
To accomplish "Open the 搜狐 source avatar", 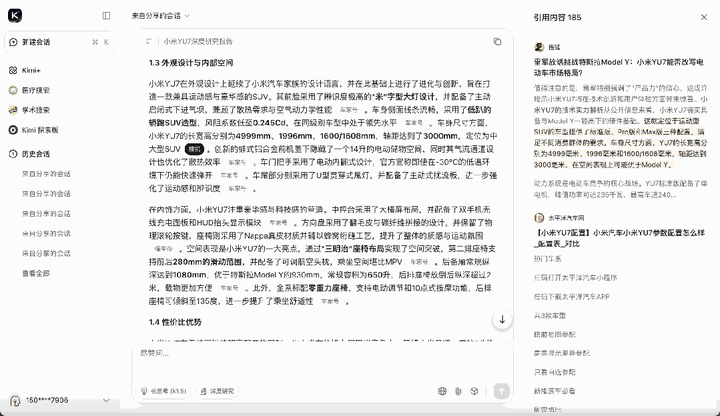I will (539, 47).
